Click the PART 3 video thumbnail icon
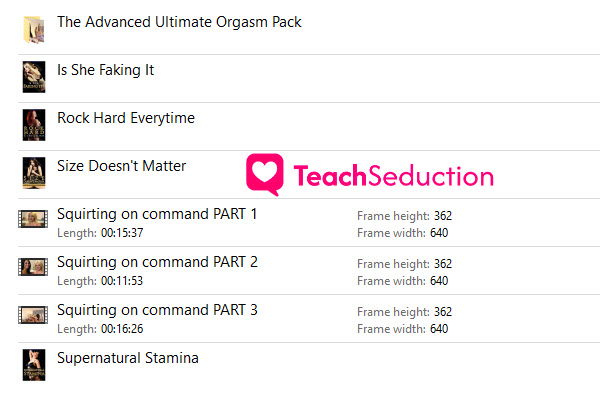The height and width of the screenshot is (395, 600). coord(33,315)
